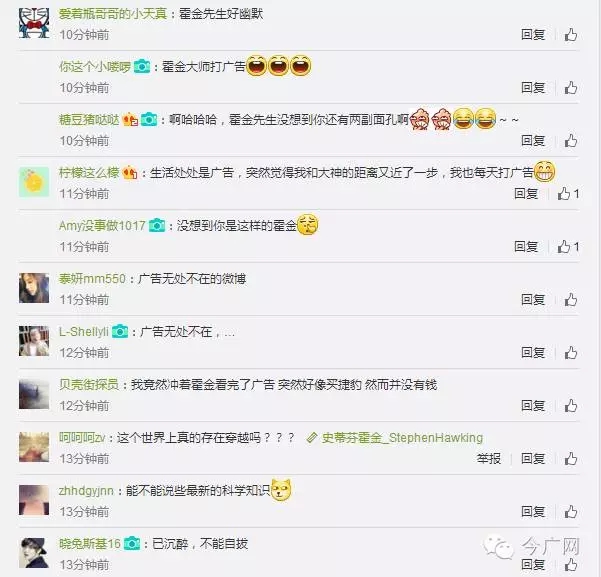This screenshot has height=577, width=601.
Task: Reply to L-Shellyli's comment
Action: tap(533, 353)
